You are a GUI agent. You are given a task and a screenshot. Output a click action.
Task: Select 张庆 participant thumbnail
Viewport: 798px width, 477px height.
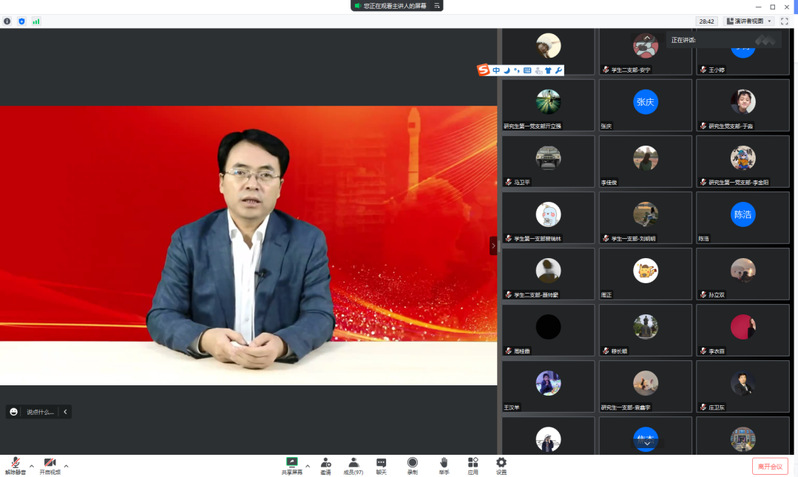click(x=645, y=106)
